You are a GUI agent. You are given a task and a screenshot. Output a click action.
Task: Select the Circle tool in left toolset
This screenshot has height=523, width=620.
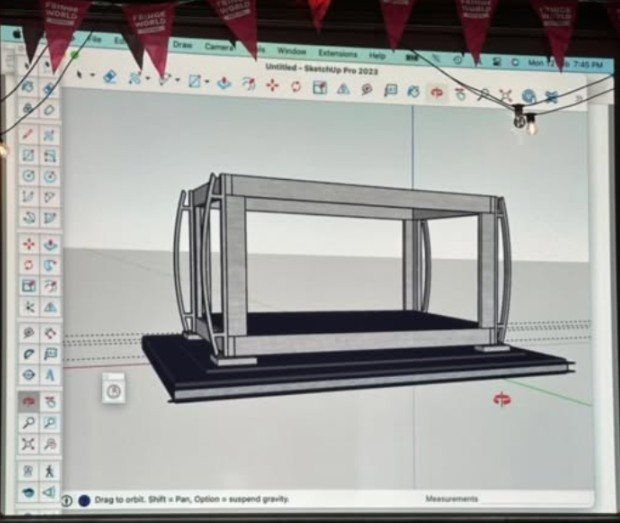(28, 176)
